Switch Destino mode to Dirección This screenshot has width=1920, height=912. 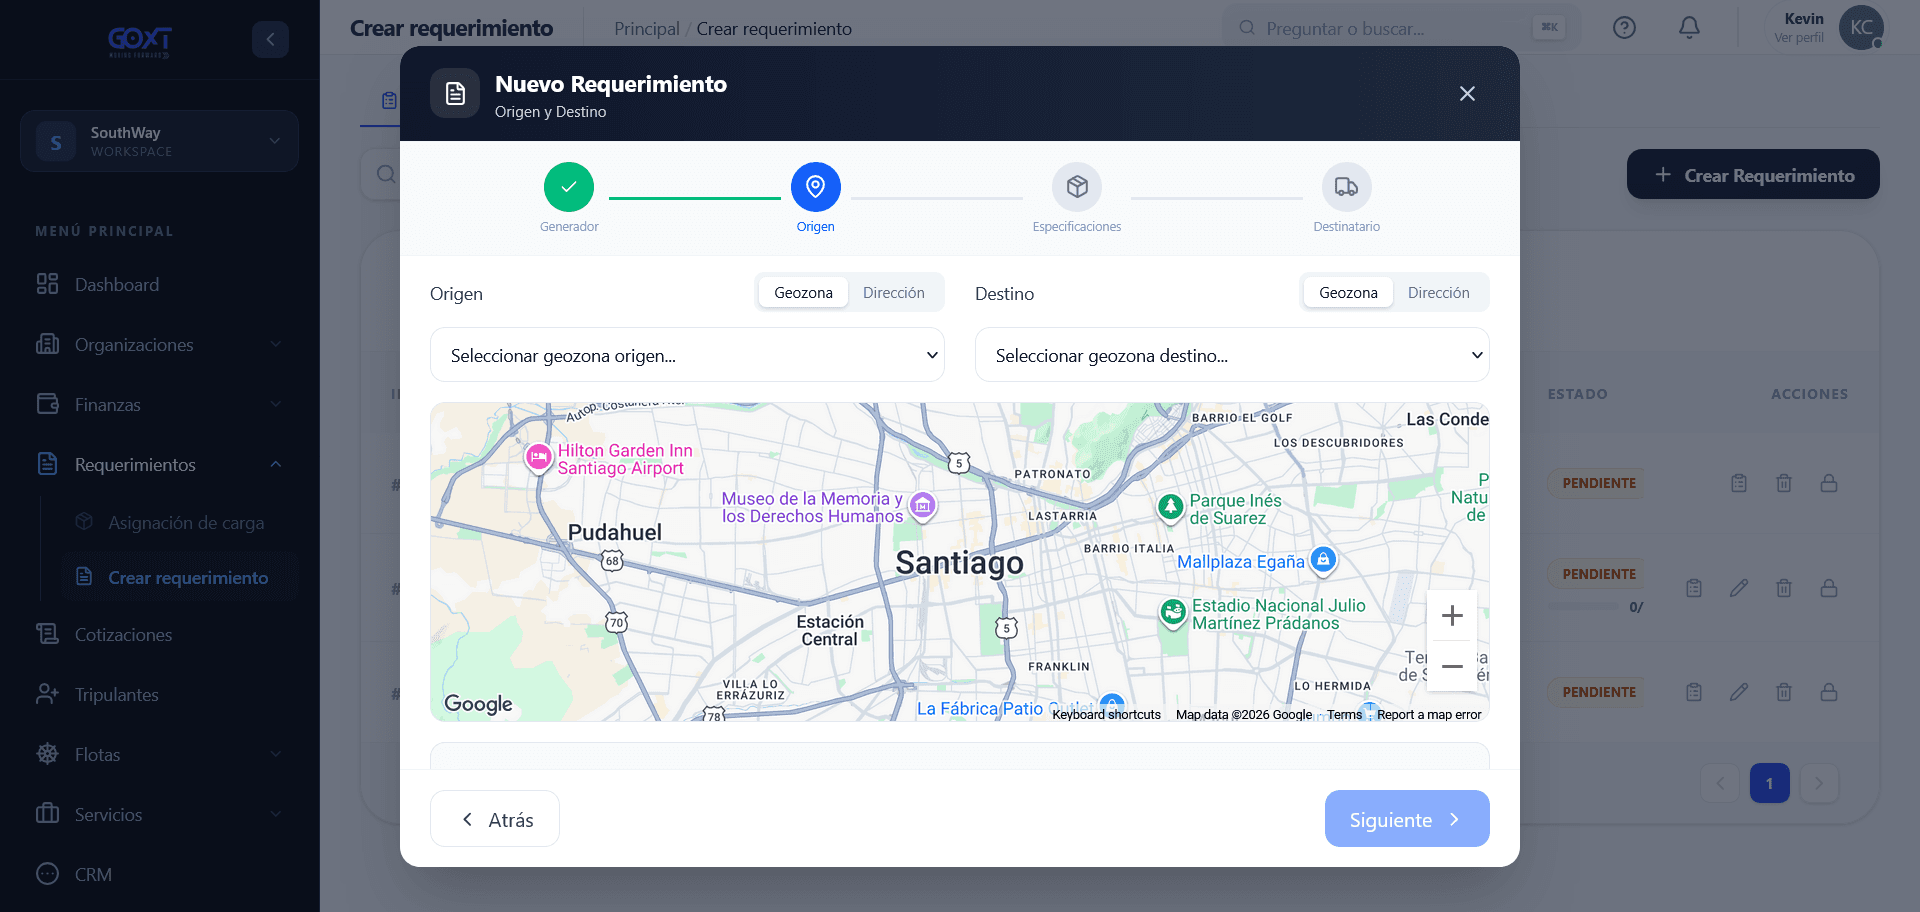(1438, 293)
